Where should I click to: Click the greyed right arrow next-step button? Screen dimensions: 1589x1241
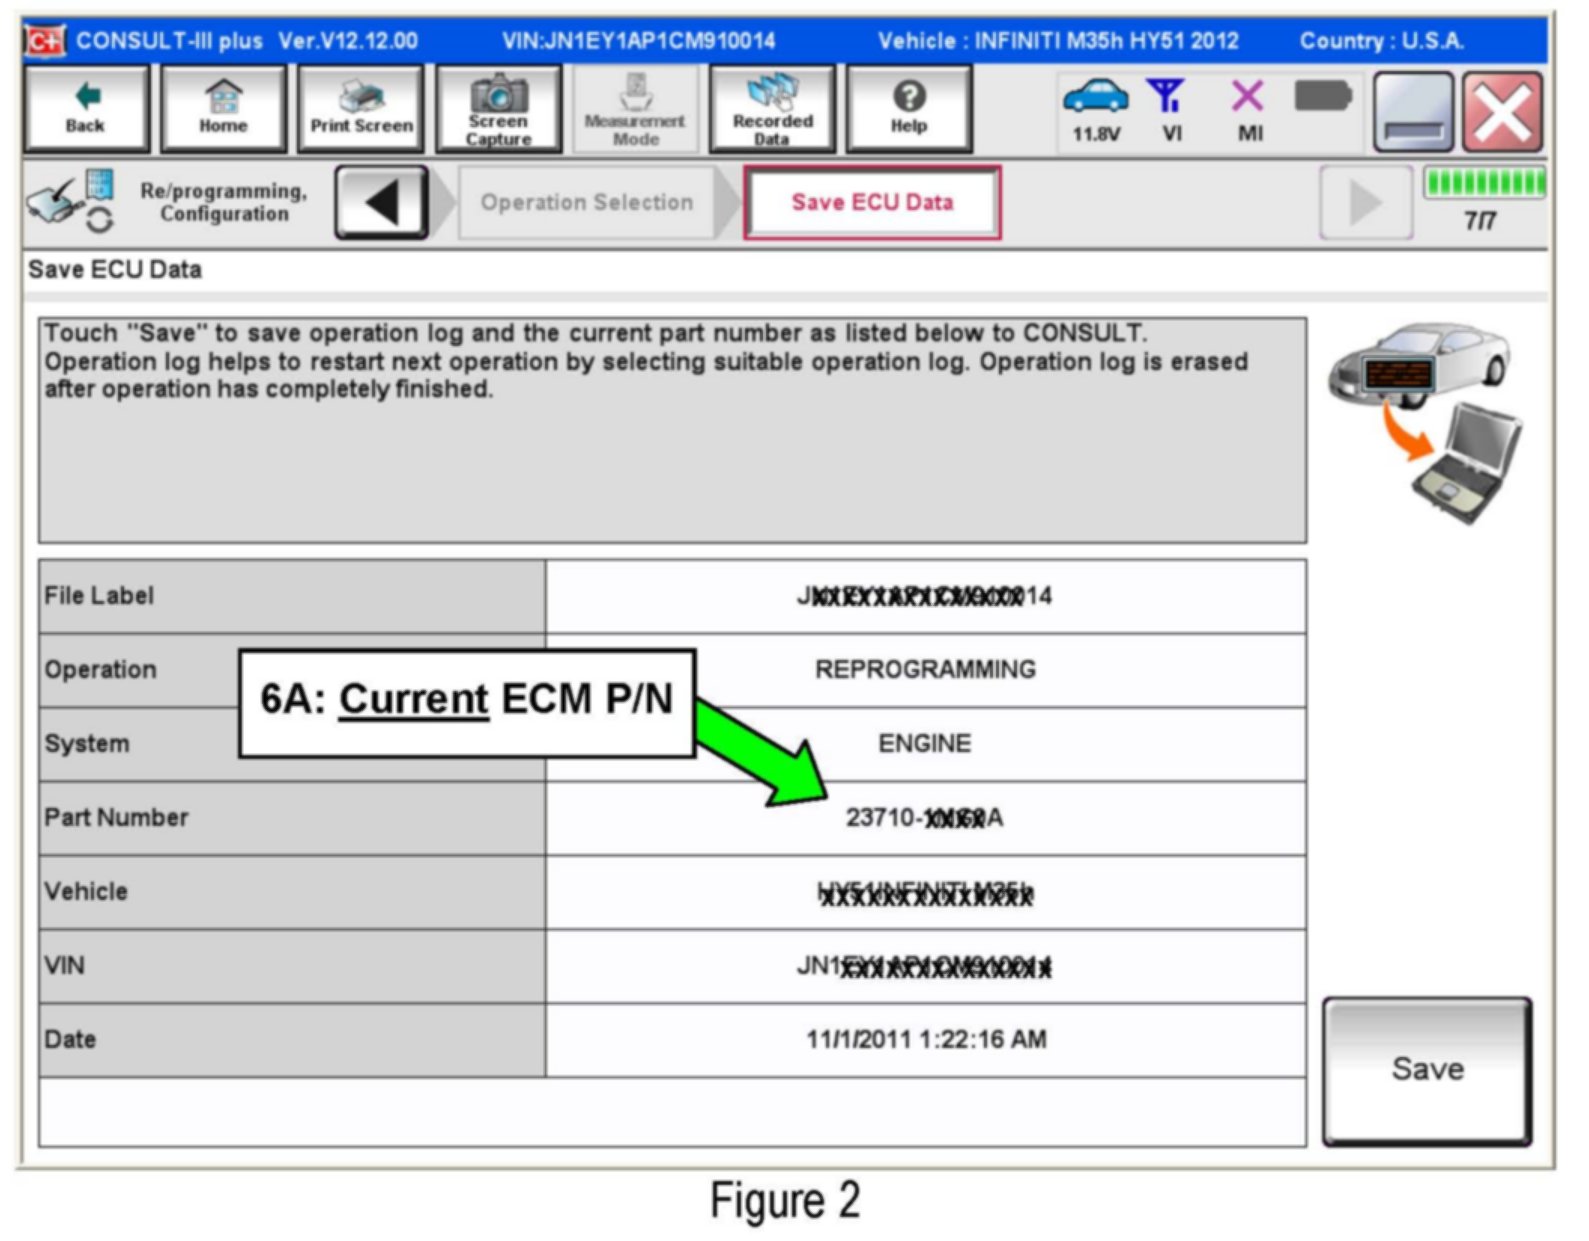coord(1365,203)
